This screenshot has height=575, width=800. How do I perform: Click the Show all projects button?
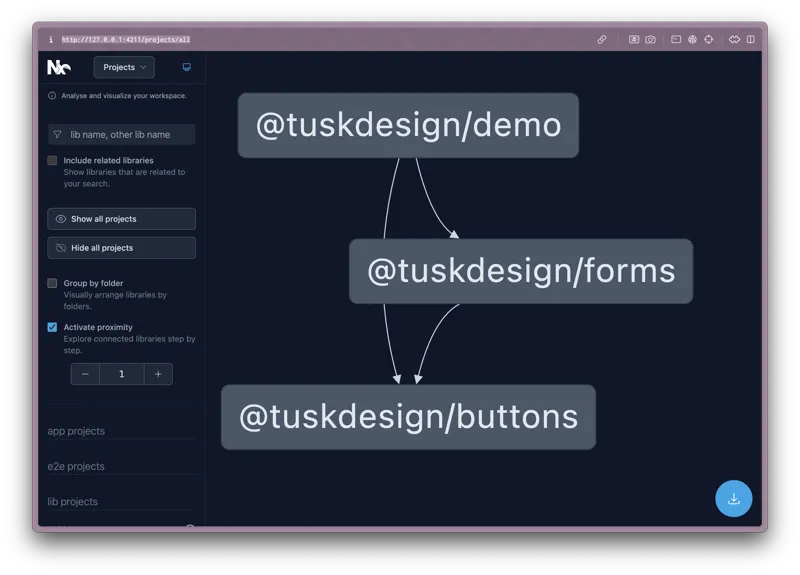point(121,219)
